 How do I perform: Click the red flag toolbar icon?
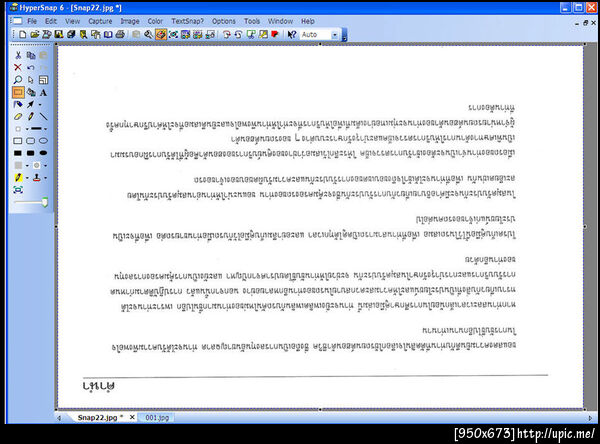[275, 34]
